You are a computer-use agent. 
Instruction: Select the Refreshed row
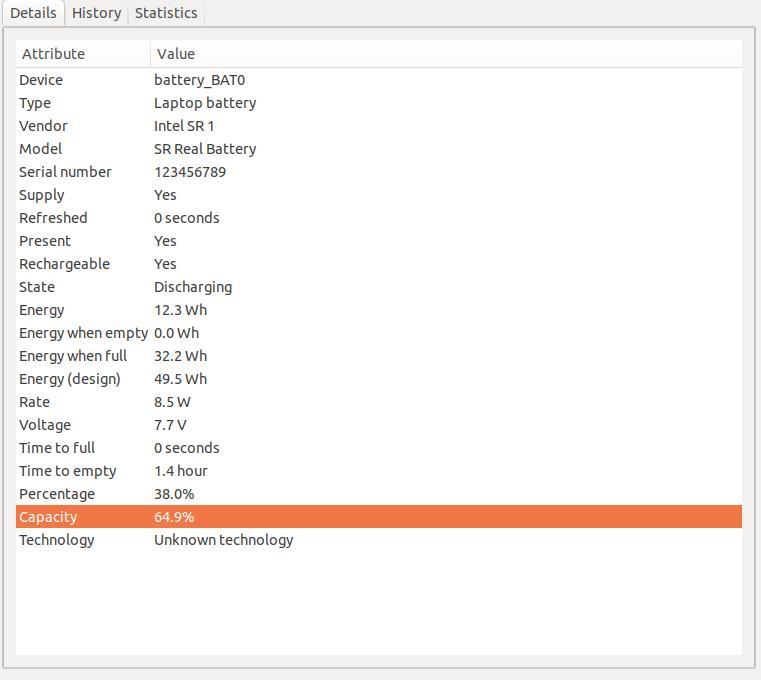379,218
